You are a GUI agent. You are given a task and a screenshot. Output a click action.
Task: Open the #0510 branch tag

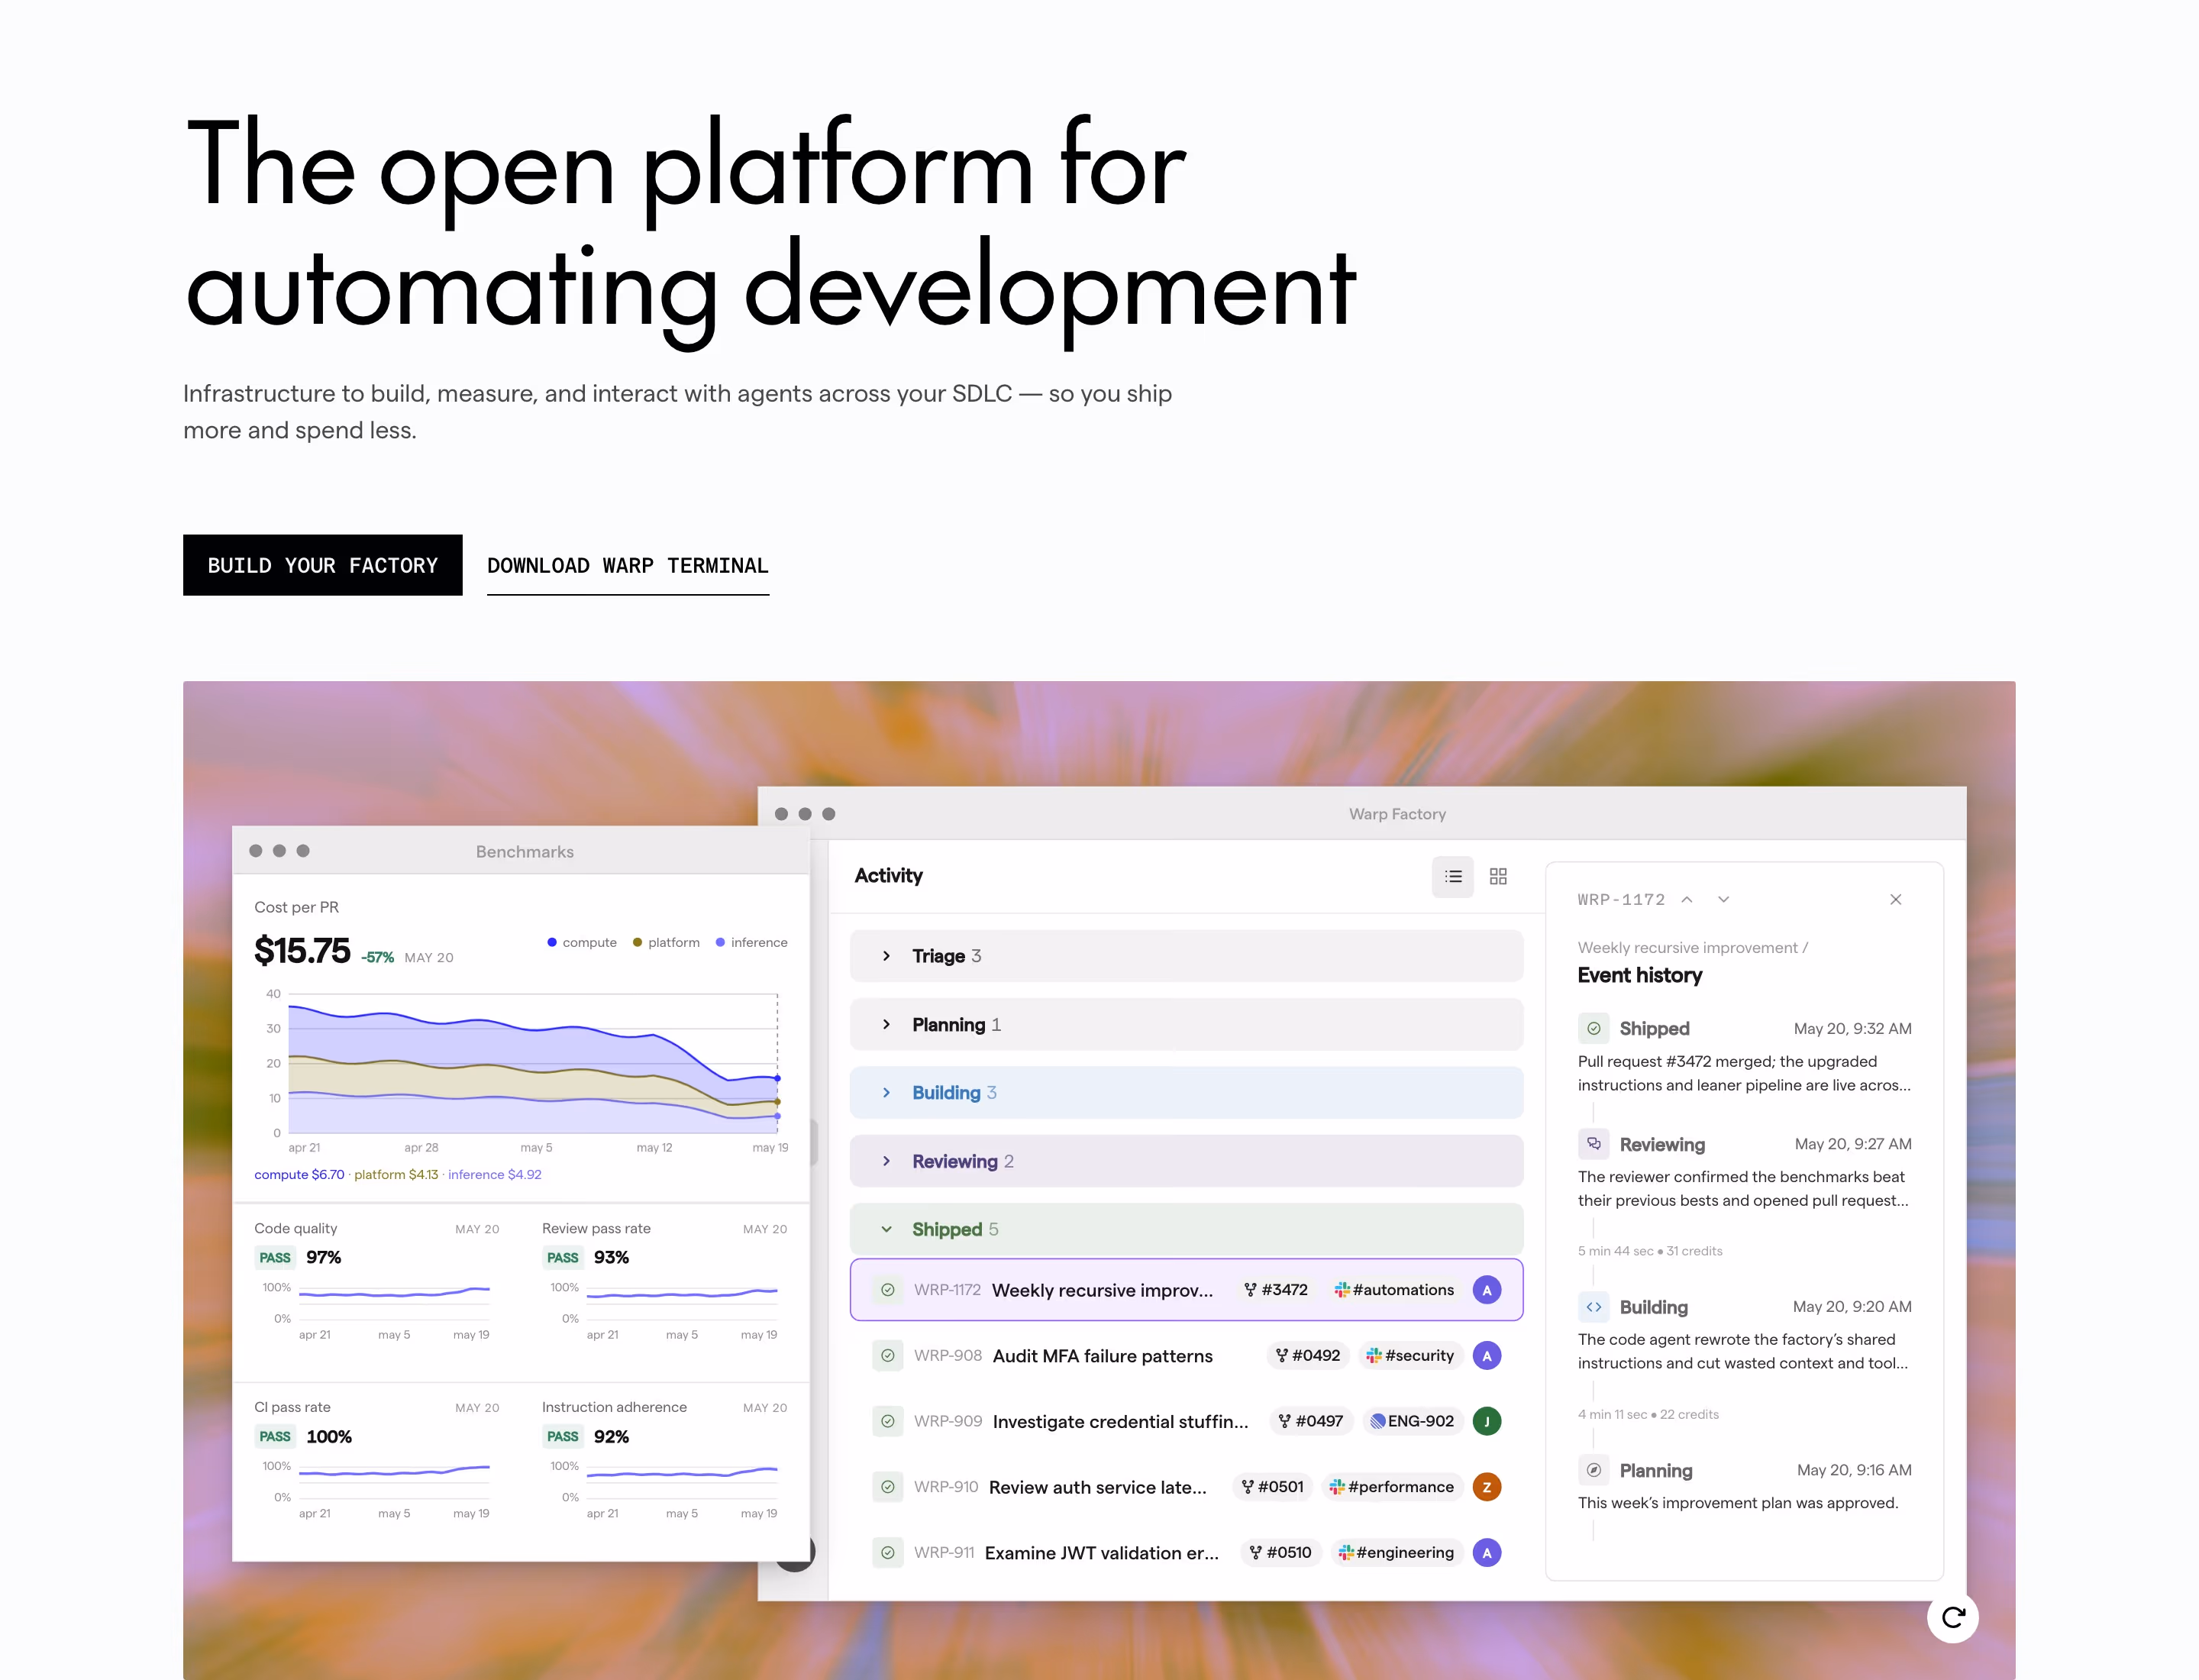pos(1280,1552)
